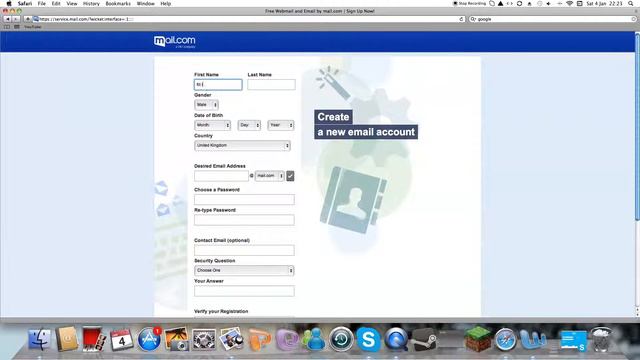The height and width of the screenshot is (360, 640).
Task: Stop Recording from the menu bar
Action: [469, 3]
